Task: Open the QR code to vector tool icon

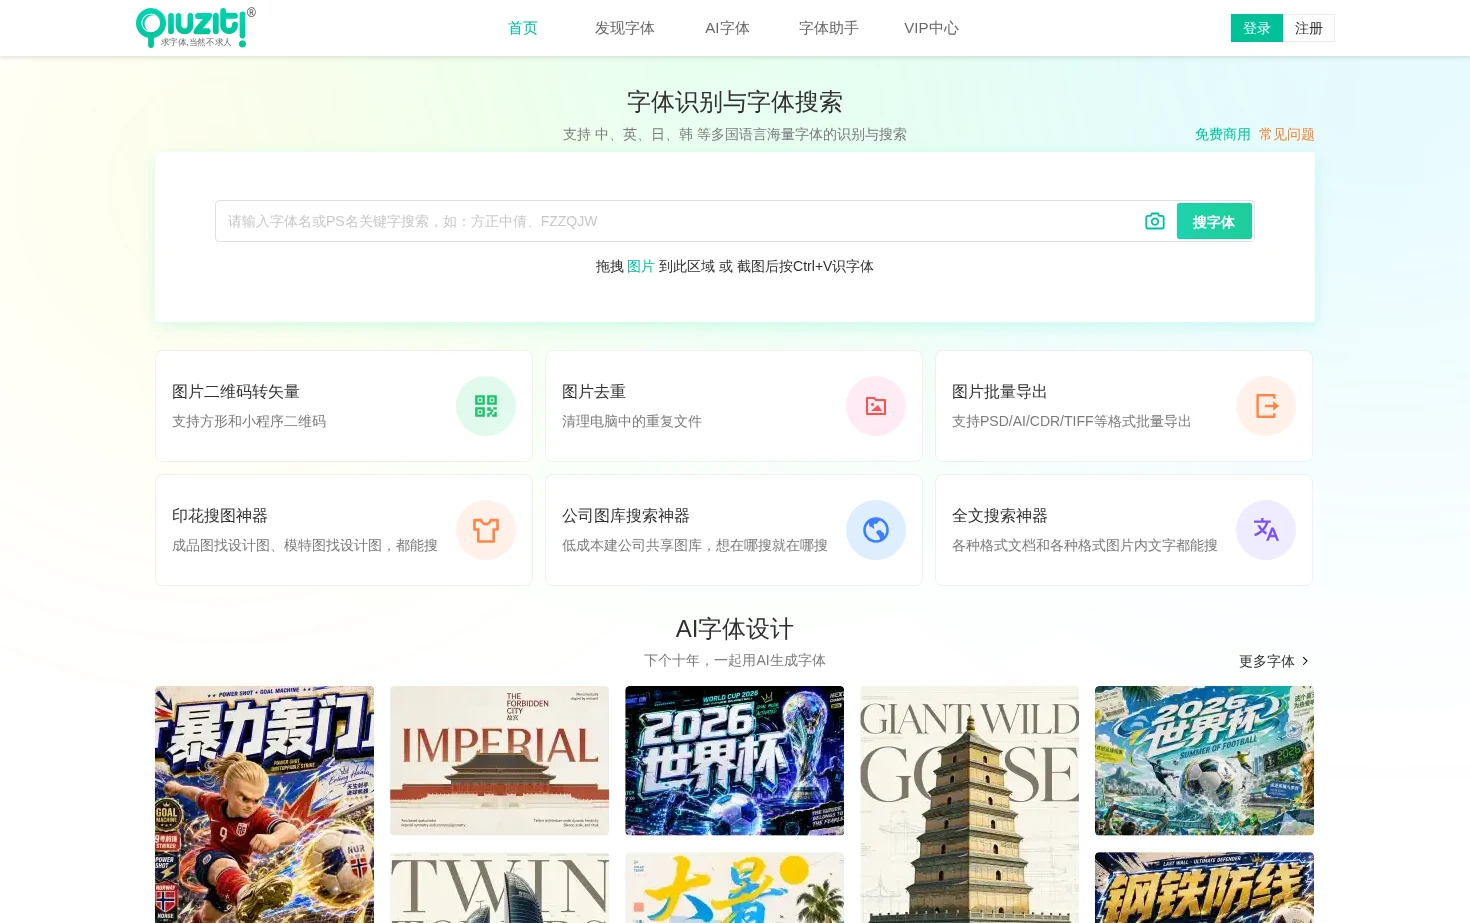Action: (486, 406)
